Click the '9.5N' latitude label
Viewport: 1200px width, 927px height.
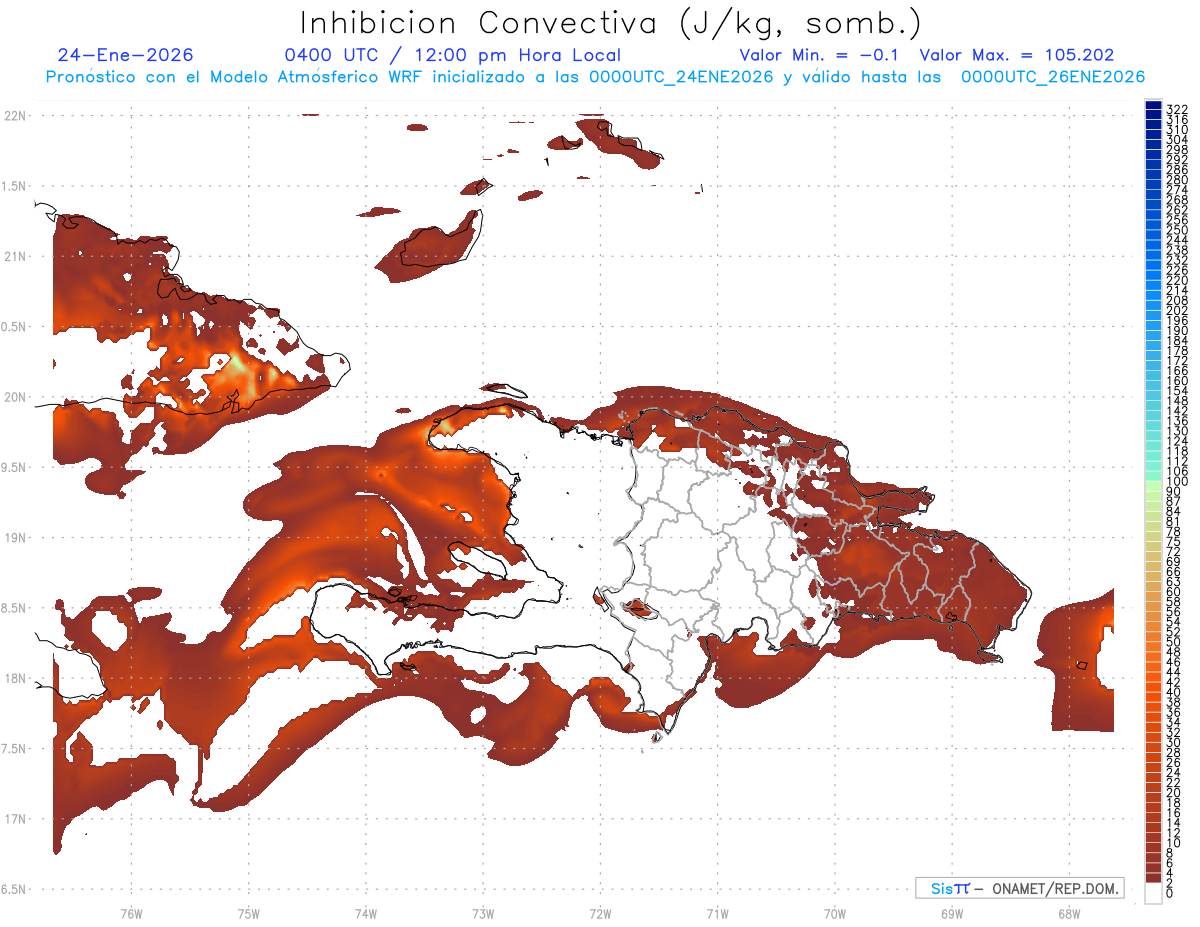(15, 468)
